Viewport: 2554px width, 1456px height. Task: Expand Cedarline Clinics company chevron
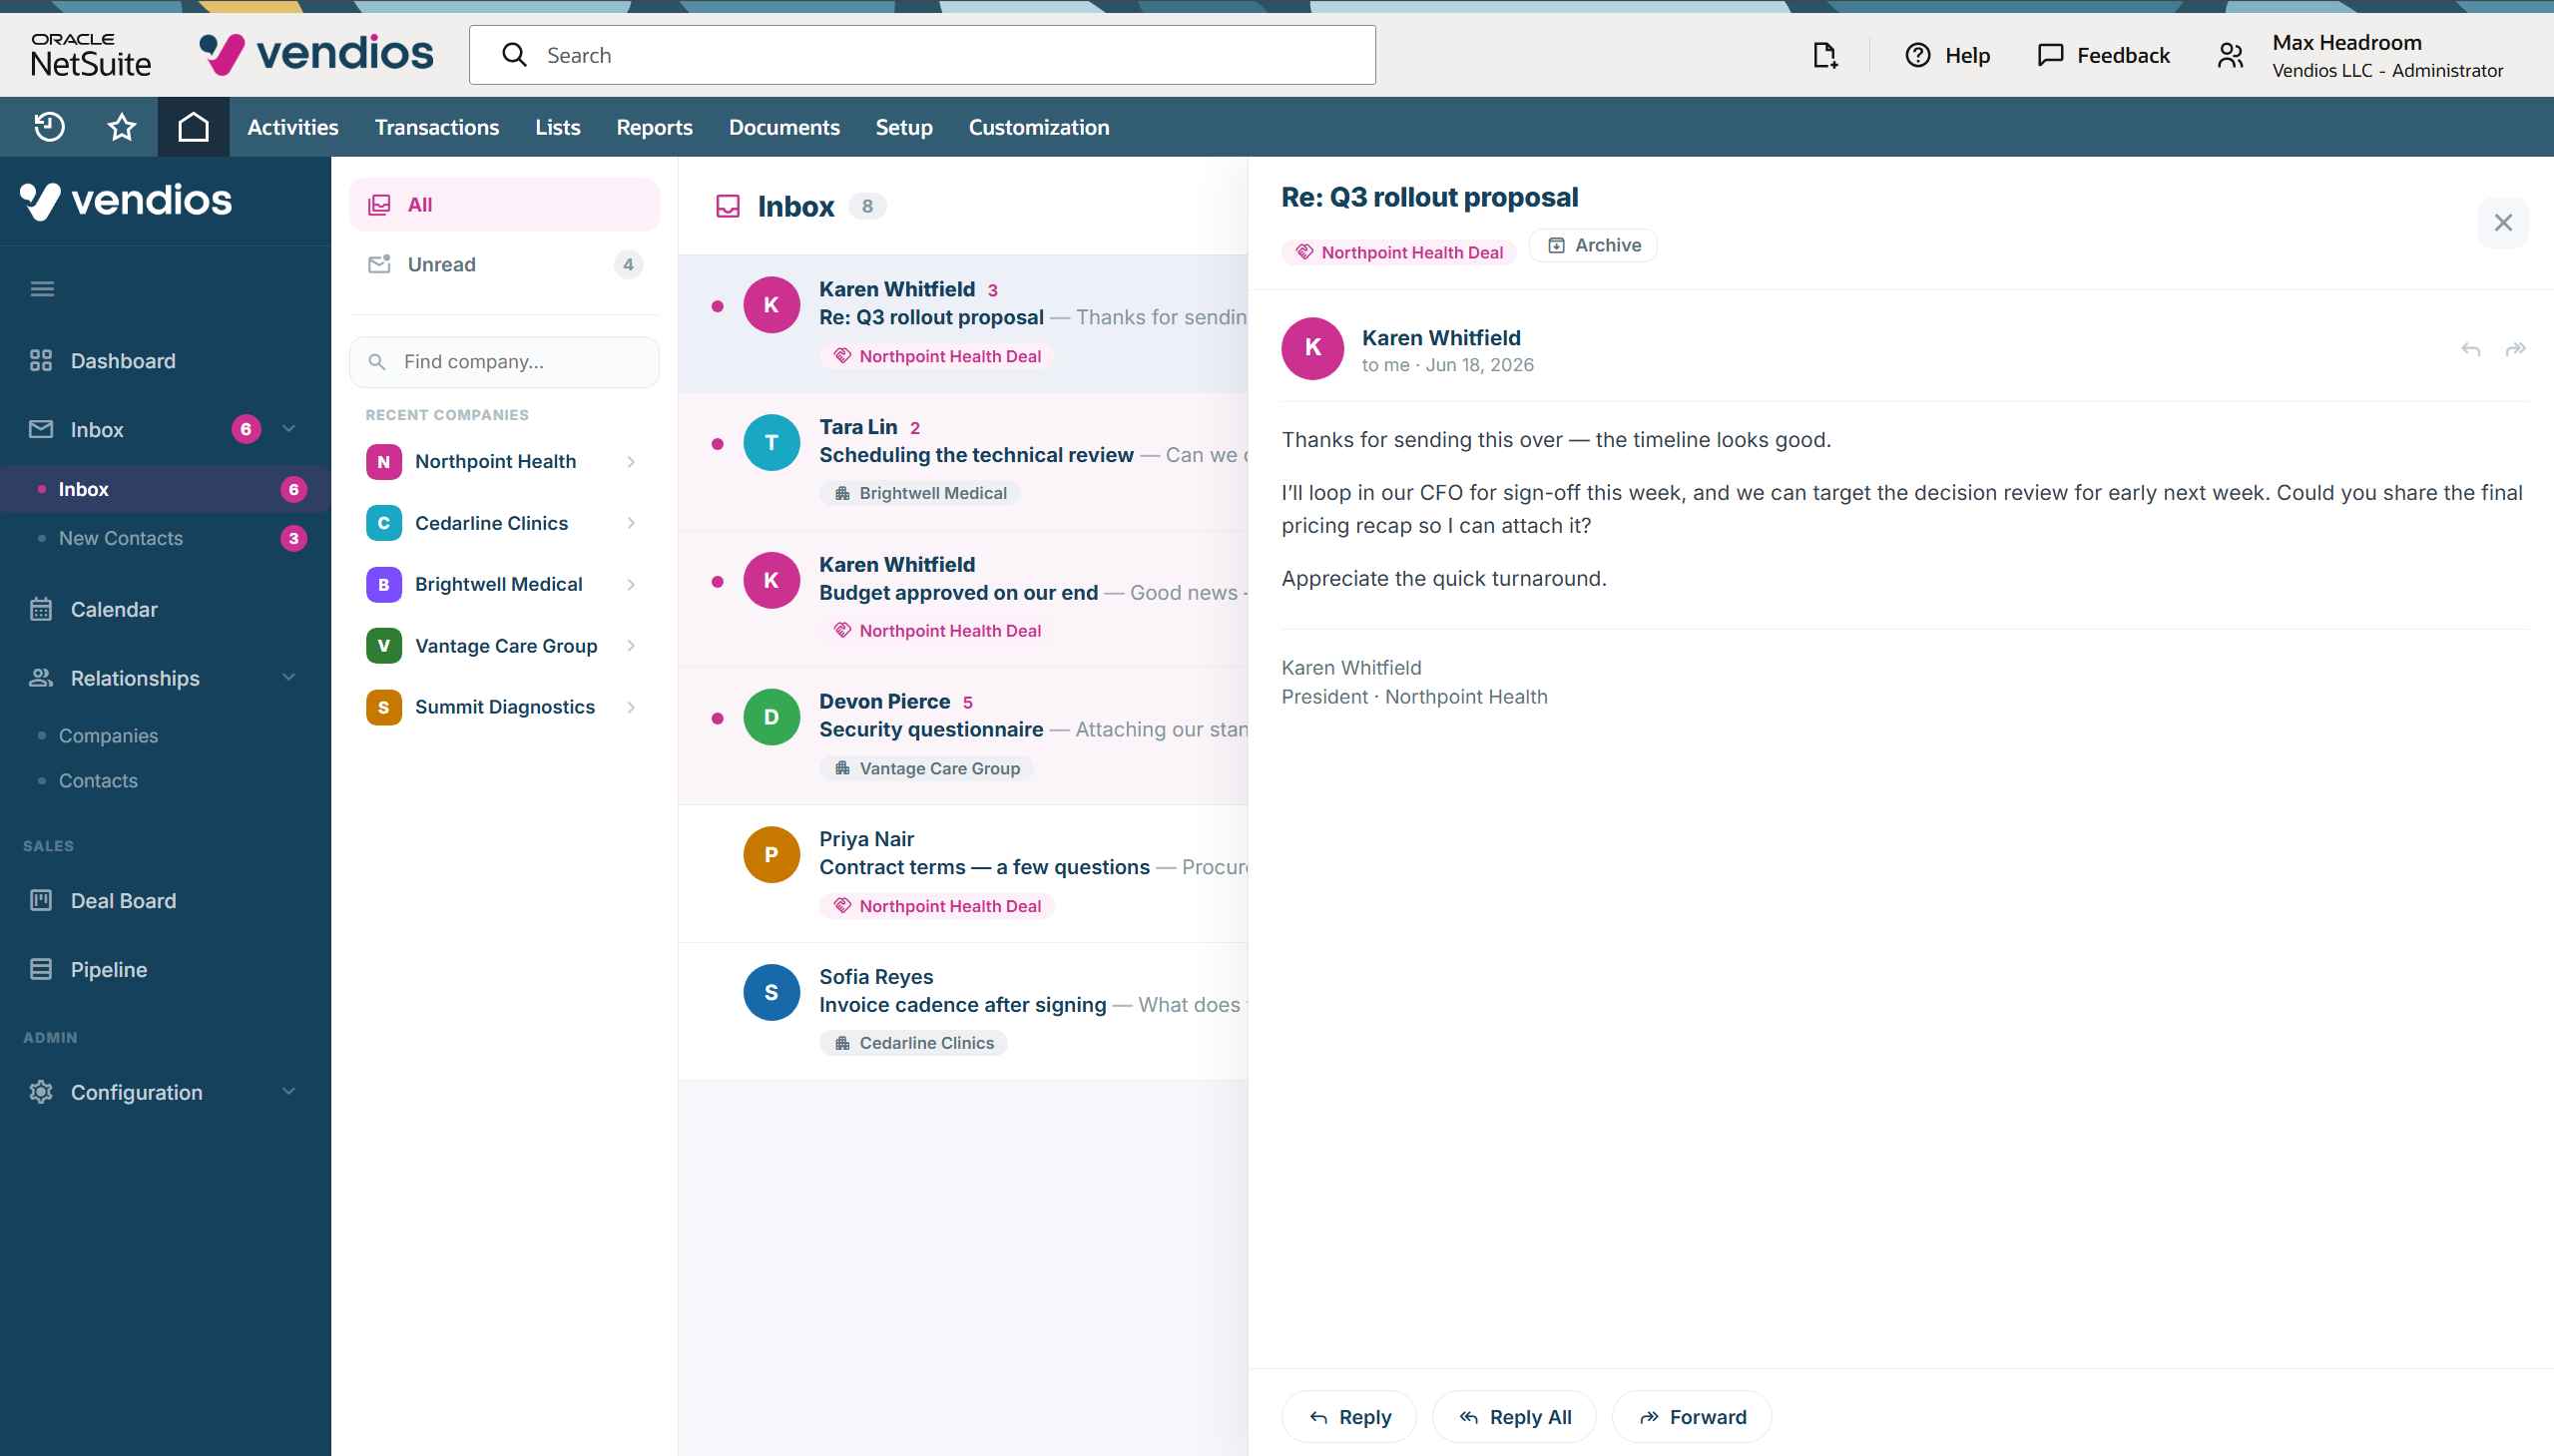click(631, 523)
